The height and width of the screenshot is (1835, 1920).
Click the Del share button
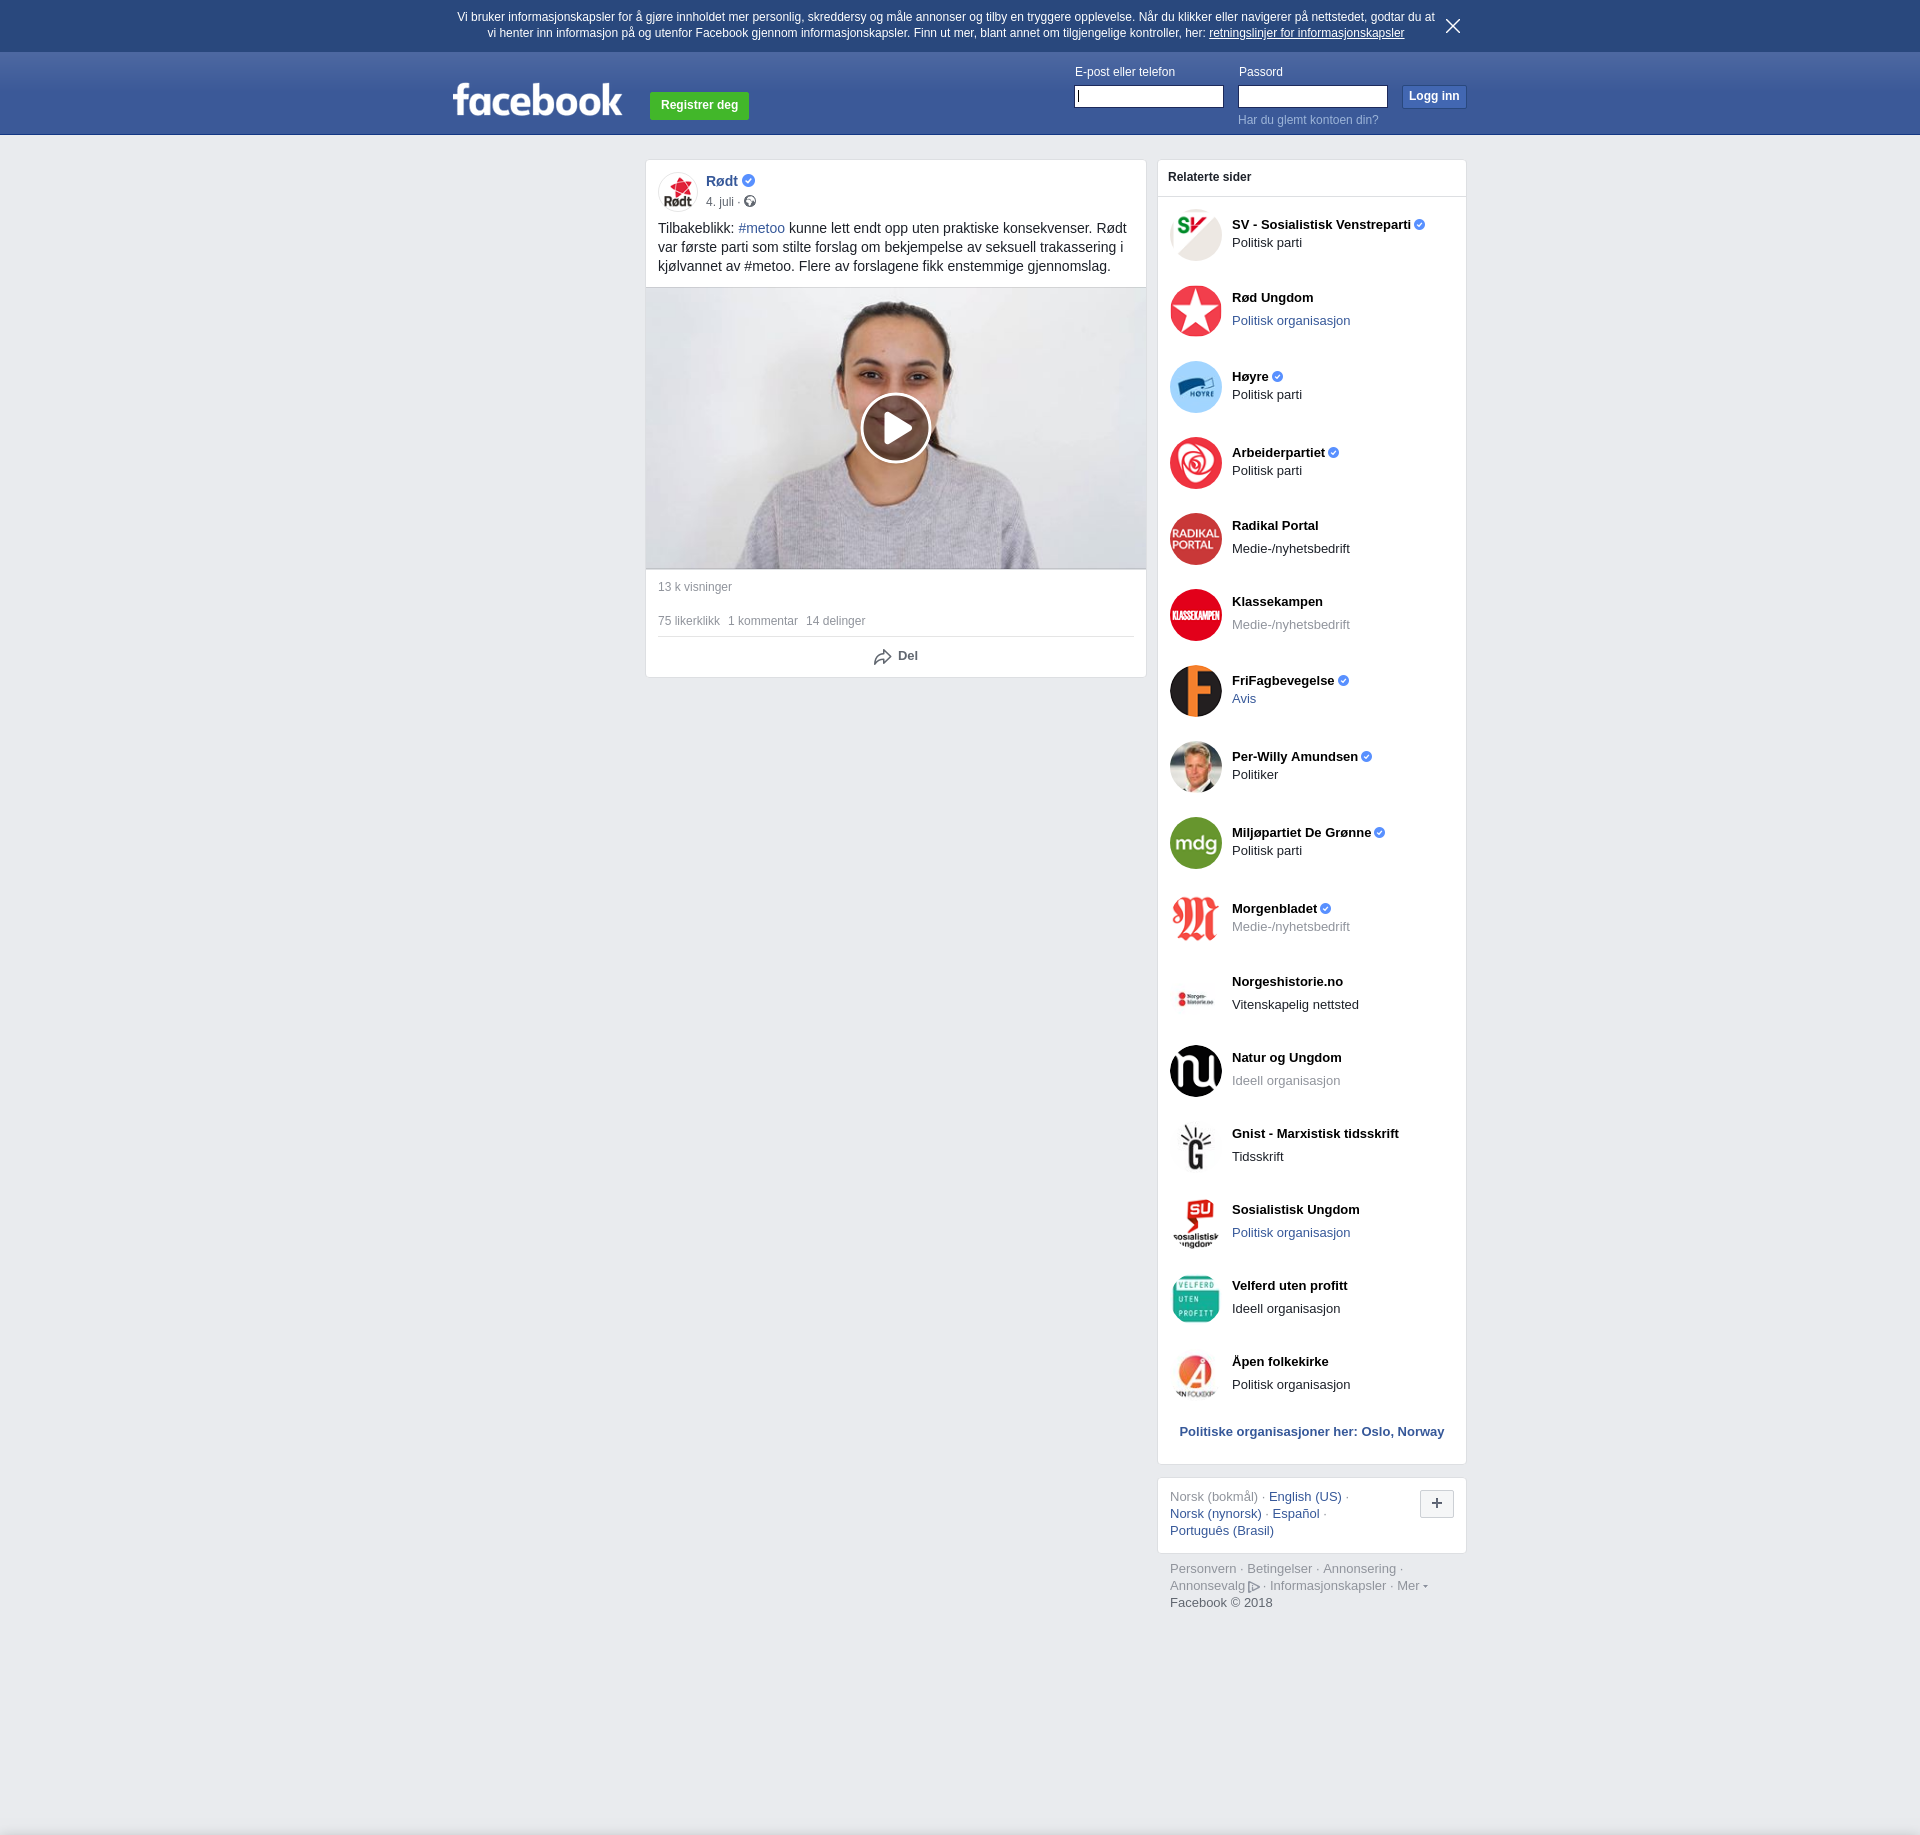(896, 657)
